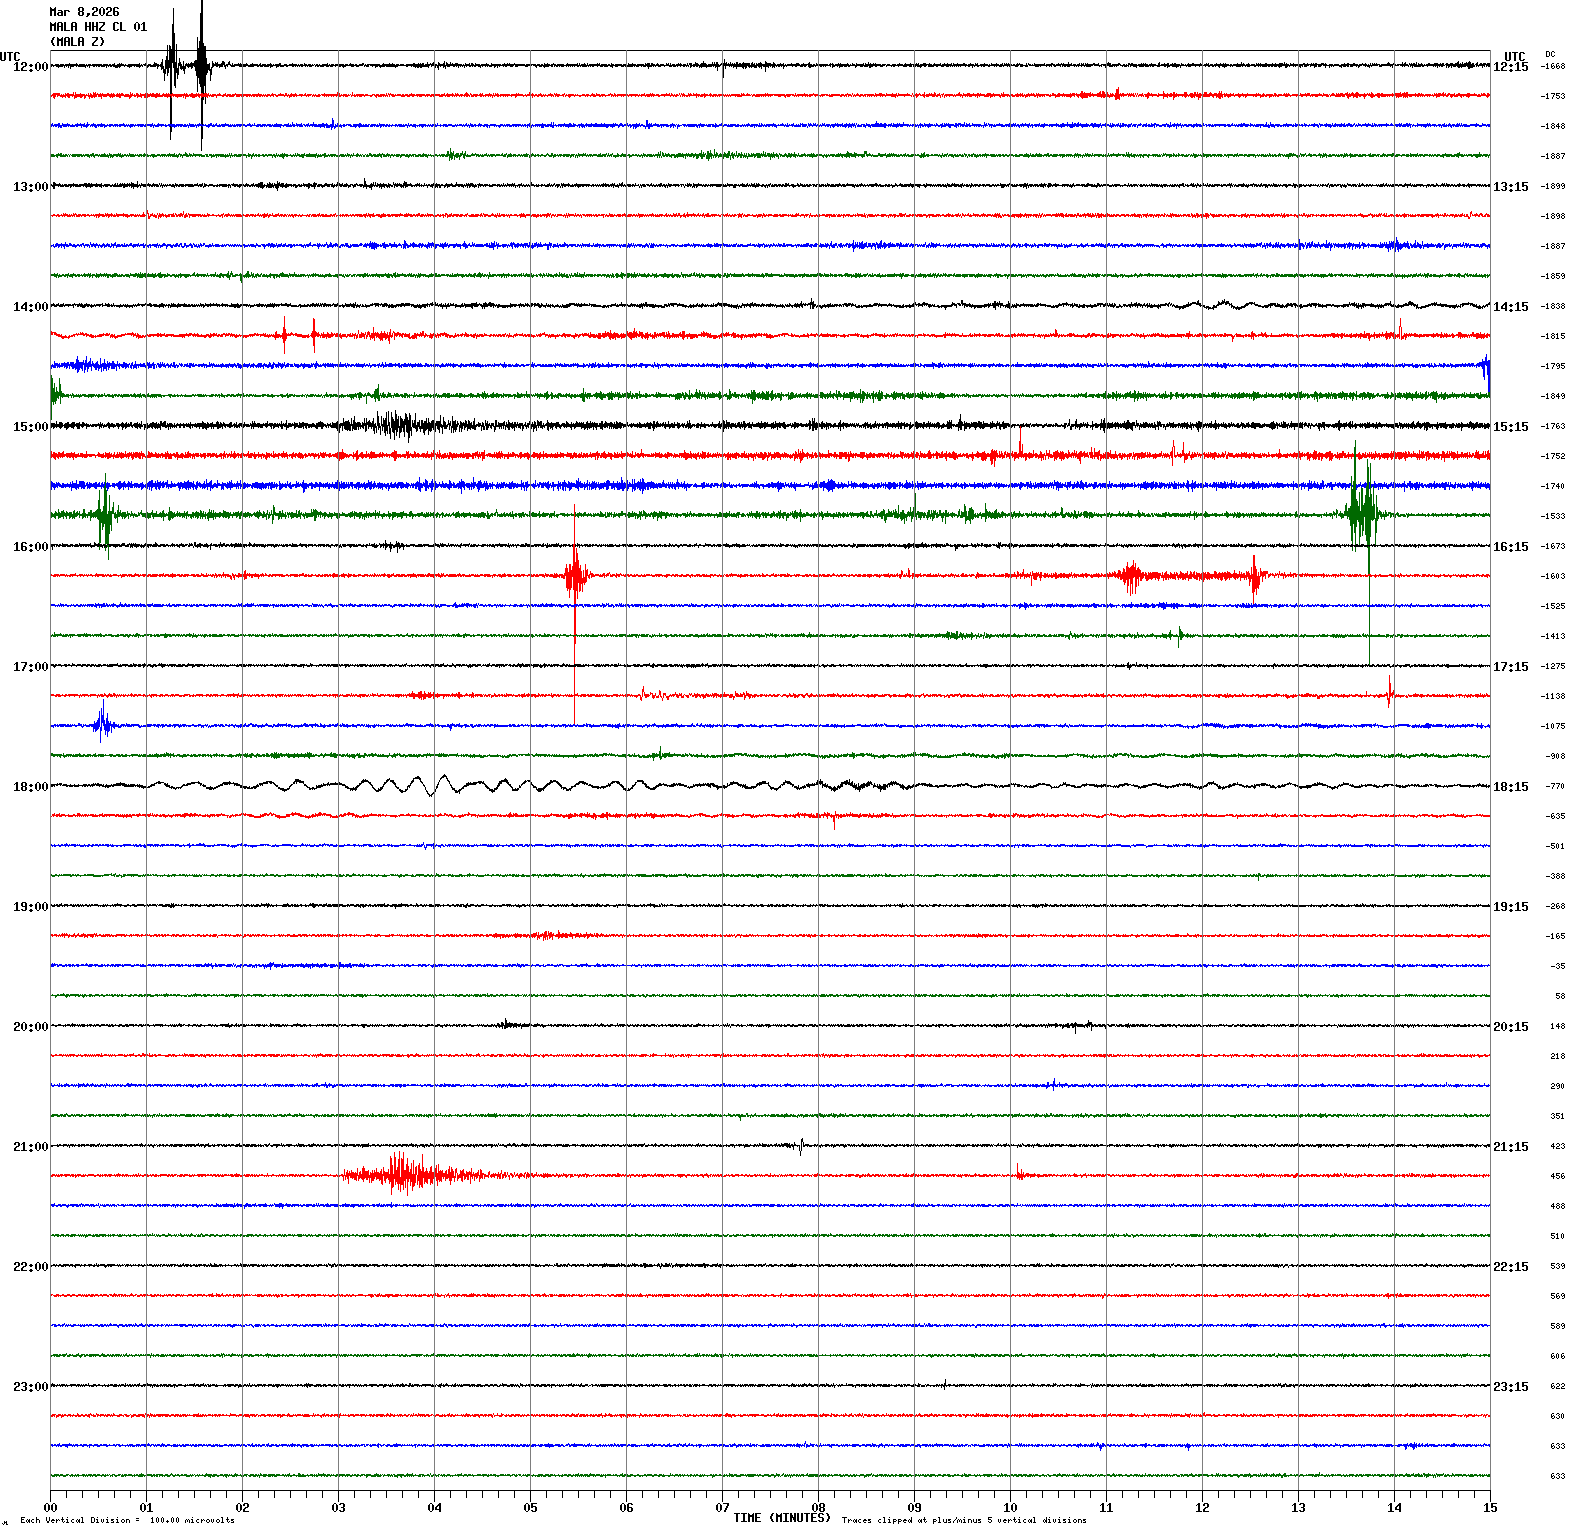Click the black event on the 12:00 trace
This screenshot has height=1534, width=1570.
pyautogui.click(x=200, y=67)
